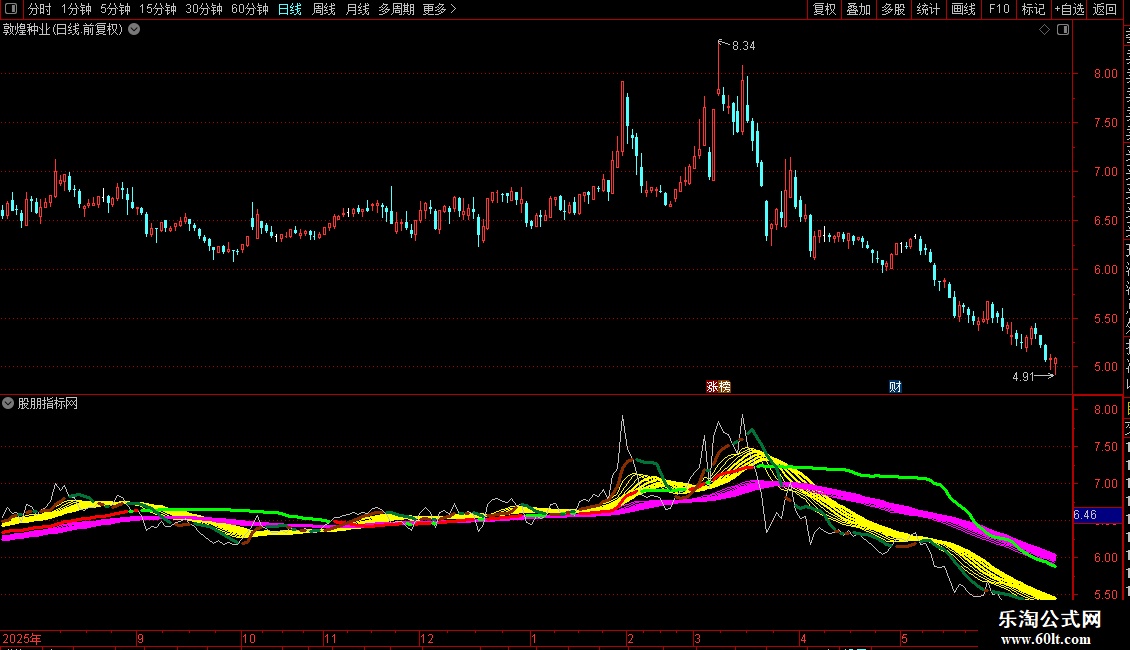Open the 多周期 multi-period view
Viewport: 1130px width, 650px height.
point(396,9)
